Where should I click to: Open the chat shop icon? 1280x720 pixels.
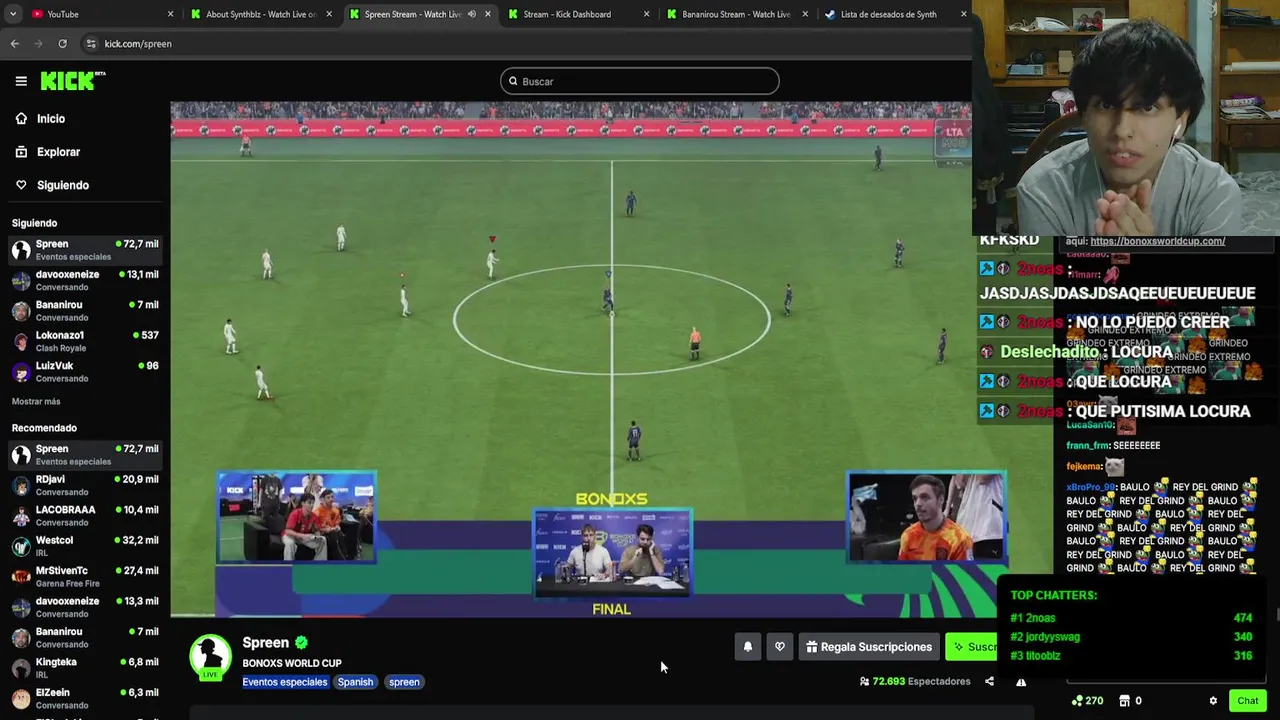click(x=1124, y=701)
